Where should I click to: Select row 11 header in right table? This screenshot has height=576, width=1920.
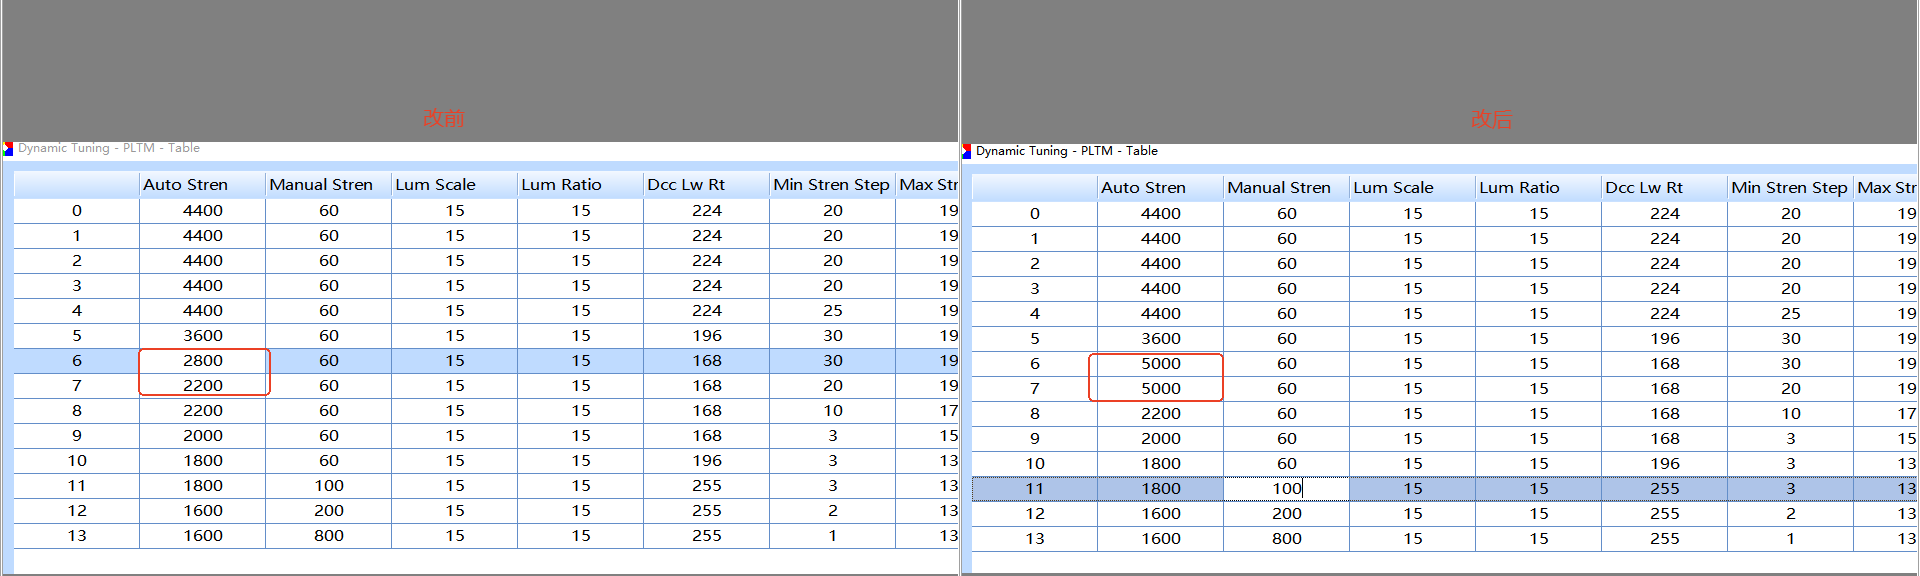click(1035, 489)
